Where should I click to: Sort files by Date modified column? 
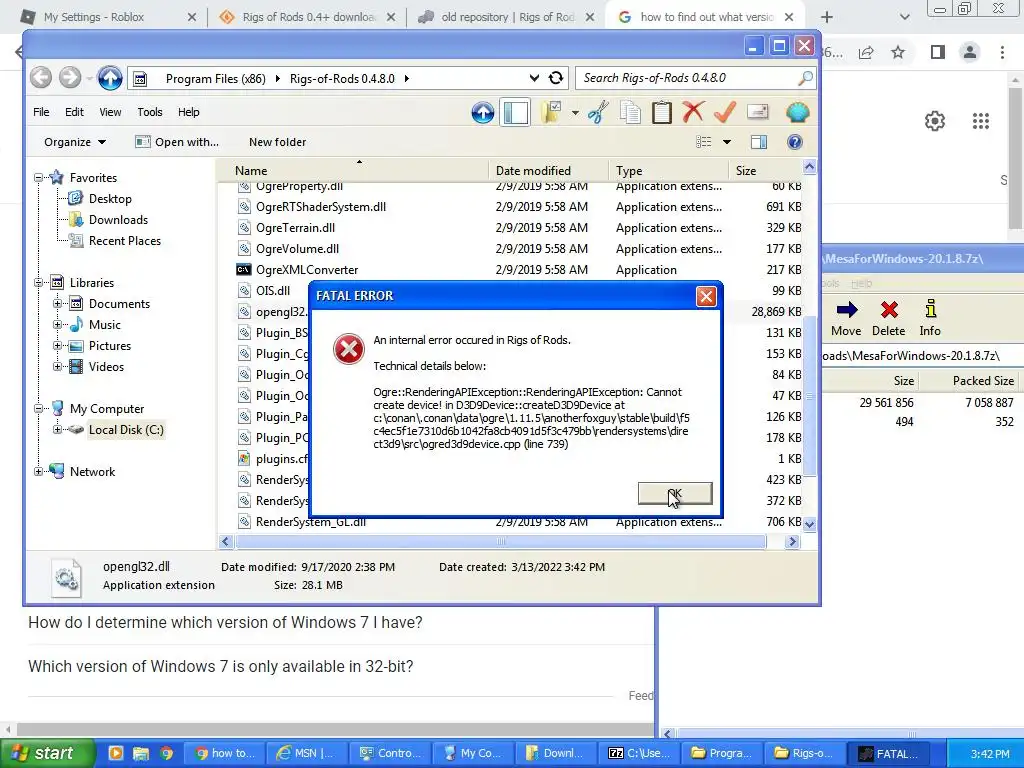(x=548, y=170)
